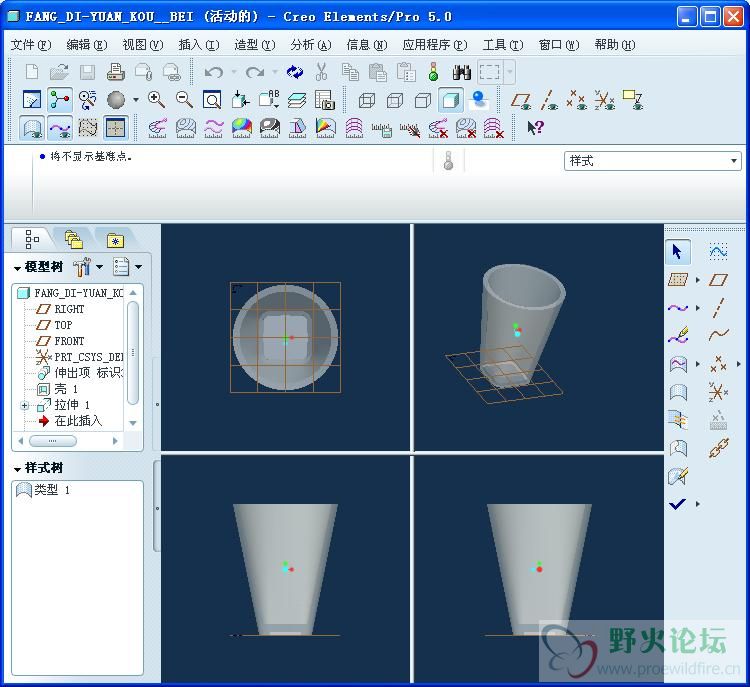Select Hidden Line display icon
Viewport: 750px width, 687px height.
pos(395,100)
